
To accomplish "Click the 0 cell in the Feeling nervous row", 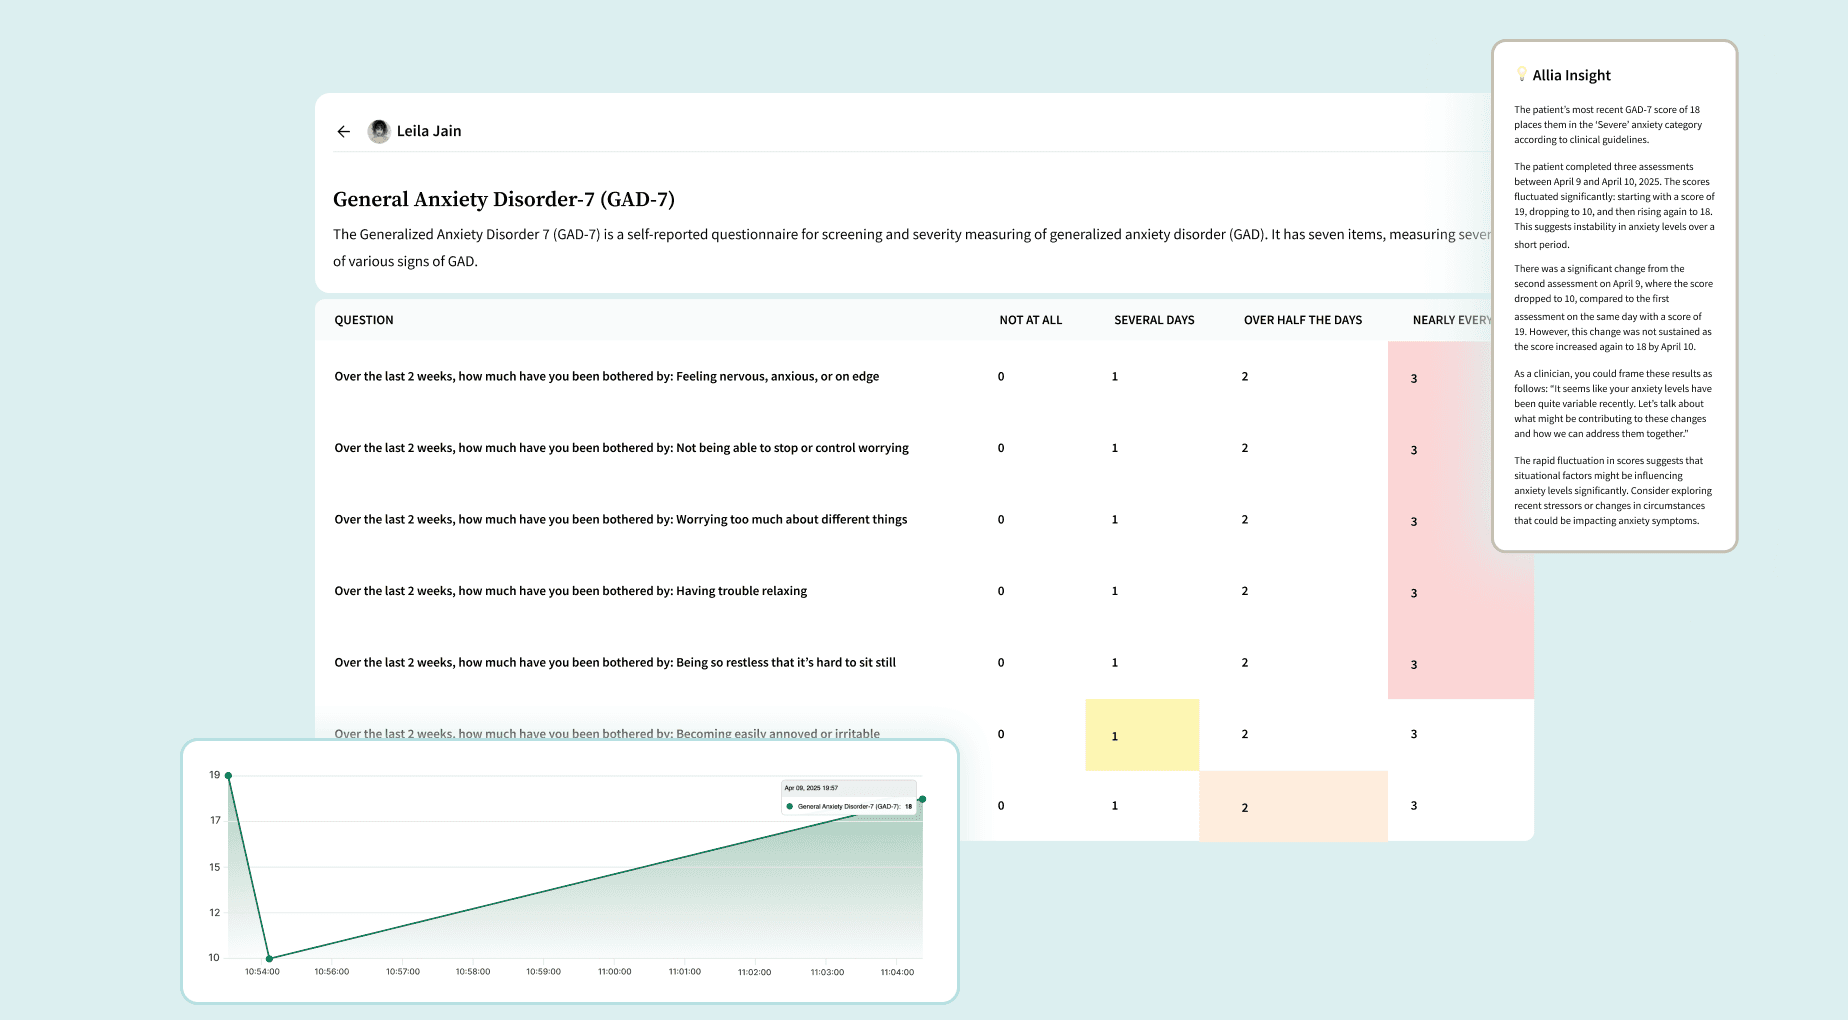I will [1001, 377].
